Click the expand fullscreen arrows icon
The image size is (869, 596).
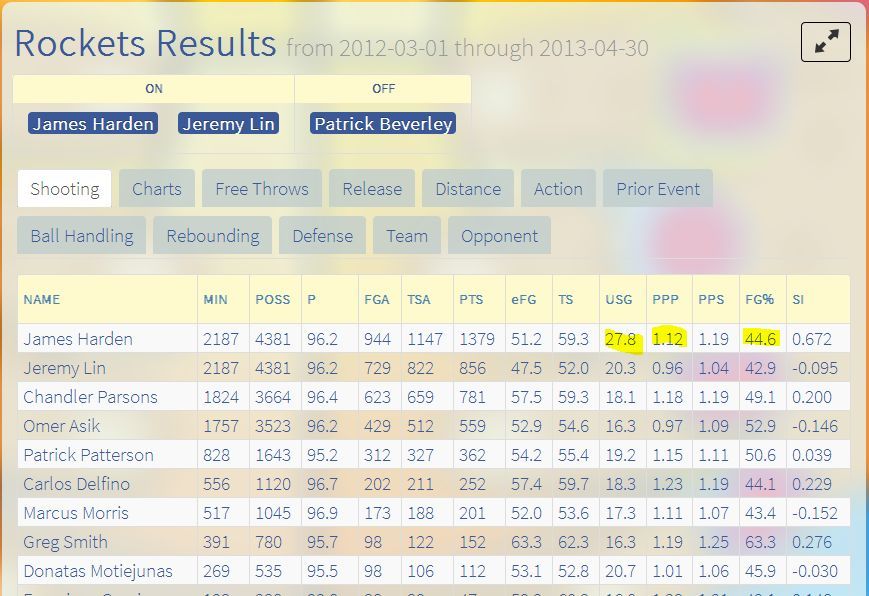tap(825, 42)
